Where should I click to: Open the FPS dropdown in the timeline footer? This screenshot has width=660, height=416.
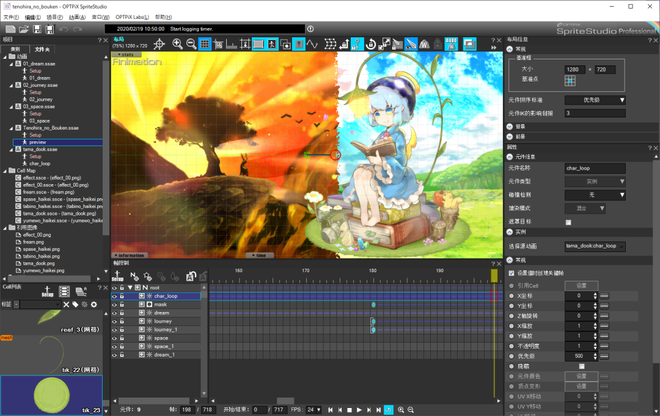(314, 409)
